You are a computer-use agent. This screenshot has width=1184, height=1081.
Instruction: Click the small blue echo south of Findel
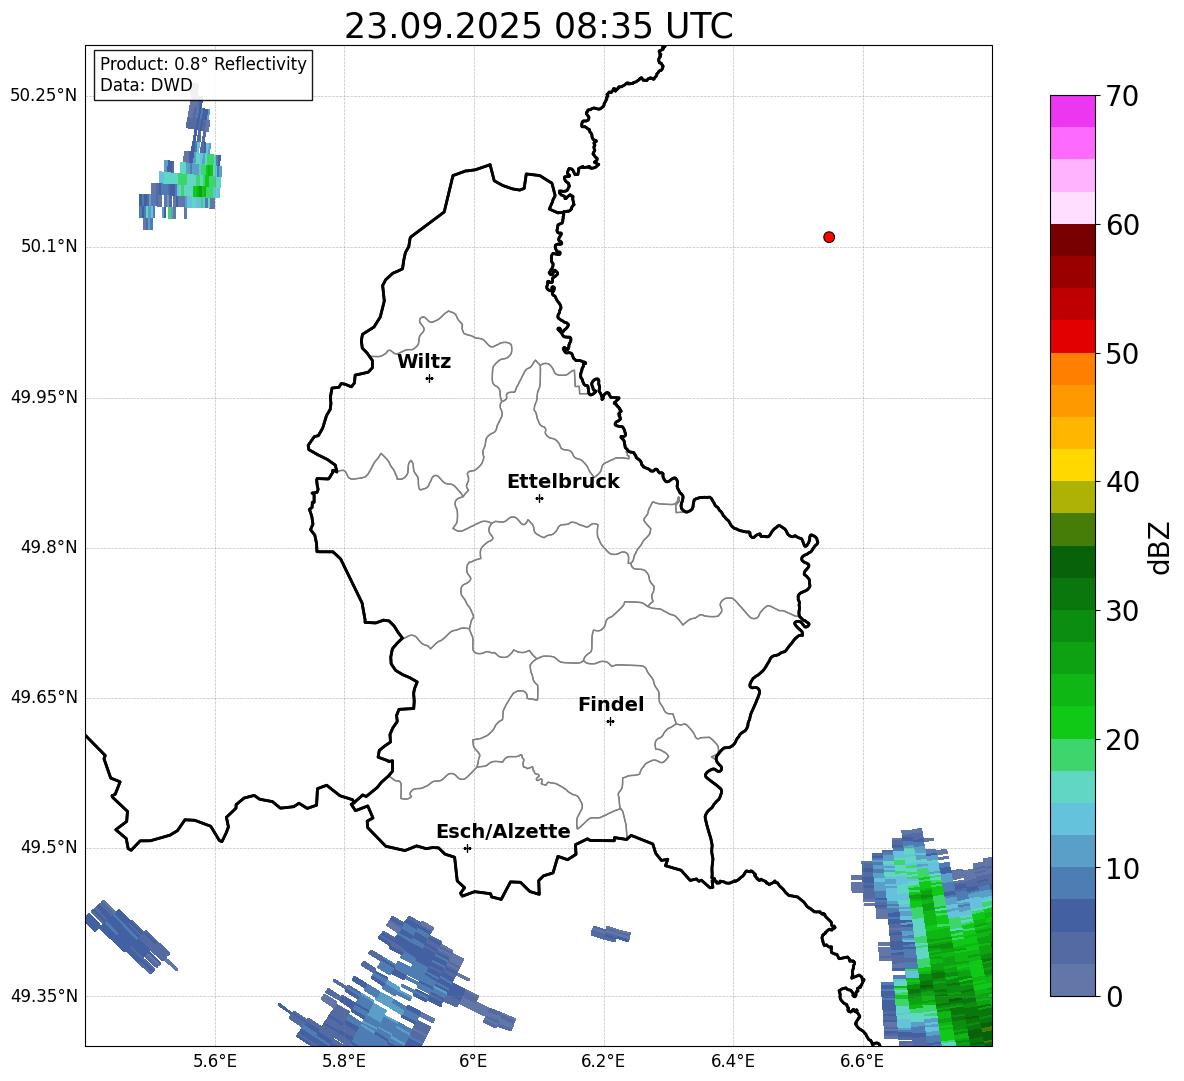click(x=610, y=934)
